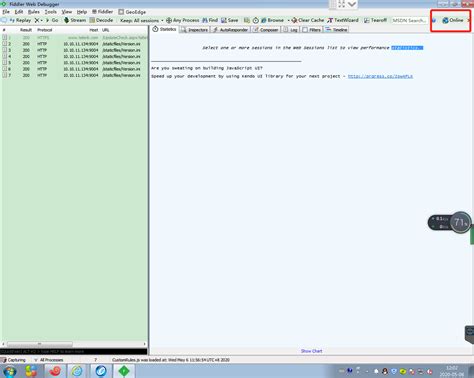The image size is (474, 378).
Task: Toggle Decode option in toolbar
Action: point(101,20)
